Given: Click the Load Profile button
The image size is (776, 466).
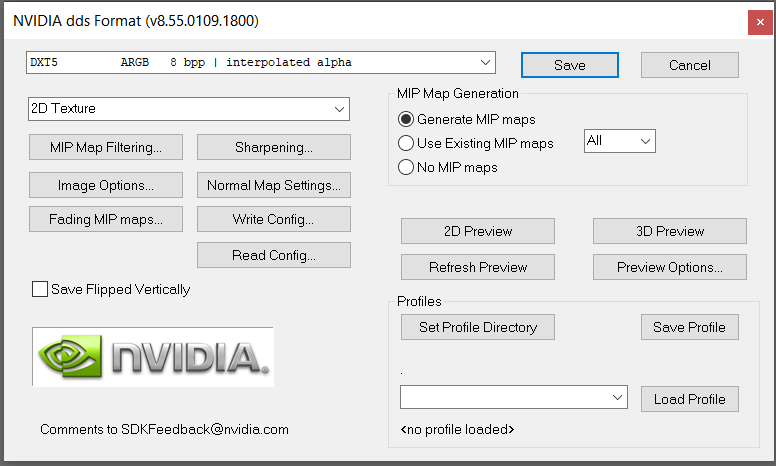Looking at the screenshot, I should [x=689, y=399].
